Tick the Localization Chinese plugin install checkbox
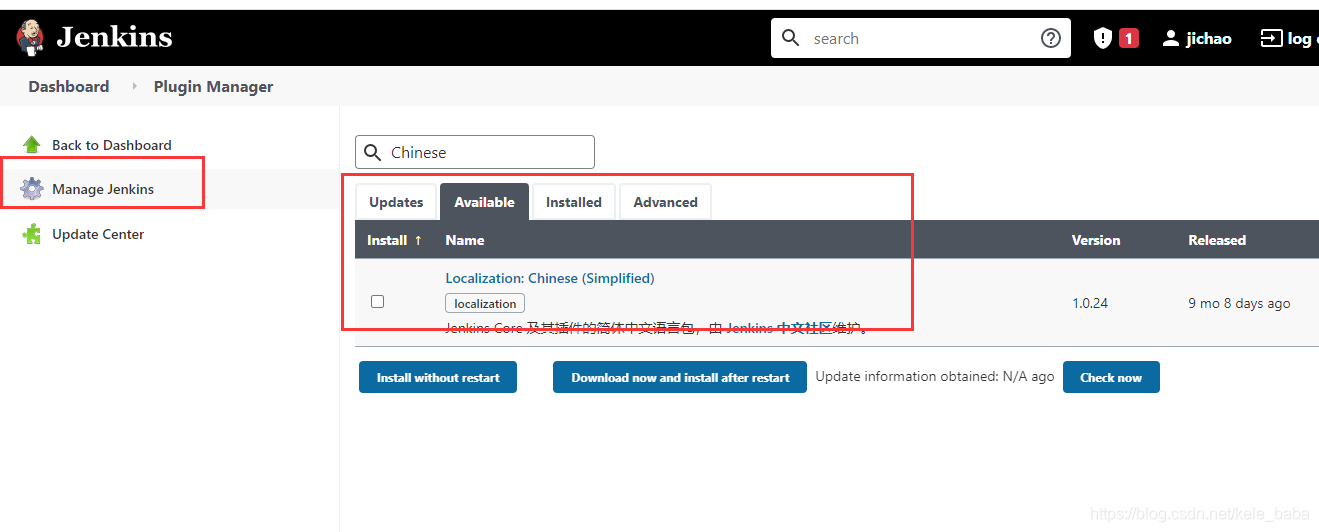 [377, 301]
